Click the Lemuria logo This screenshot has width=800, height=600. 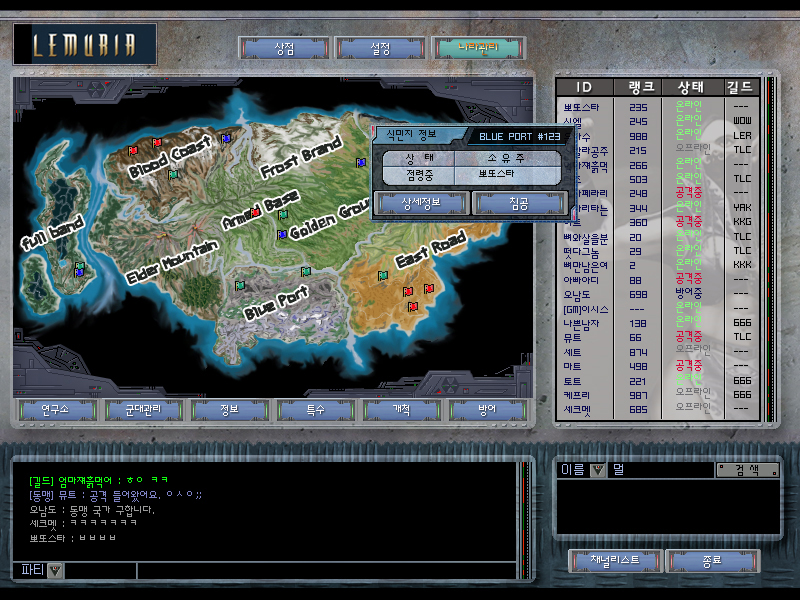(85, 44)
